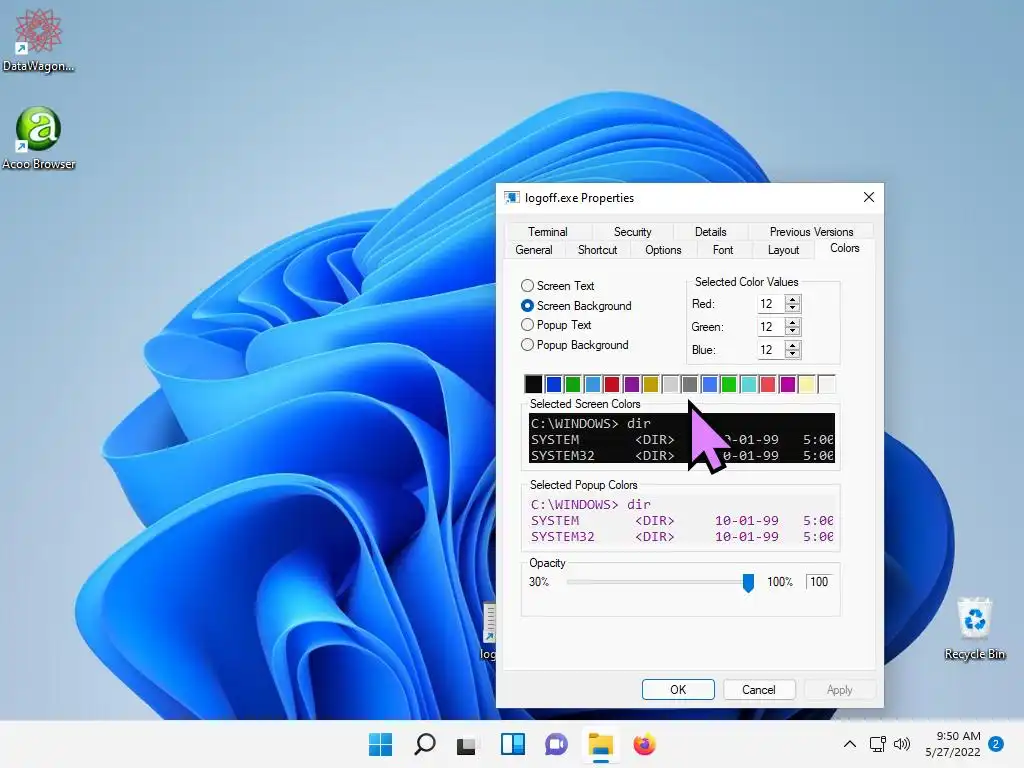Click the Selected Popup Colors preview
Viewport: 1024px width, 768px height.
coord(682,520)
